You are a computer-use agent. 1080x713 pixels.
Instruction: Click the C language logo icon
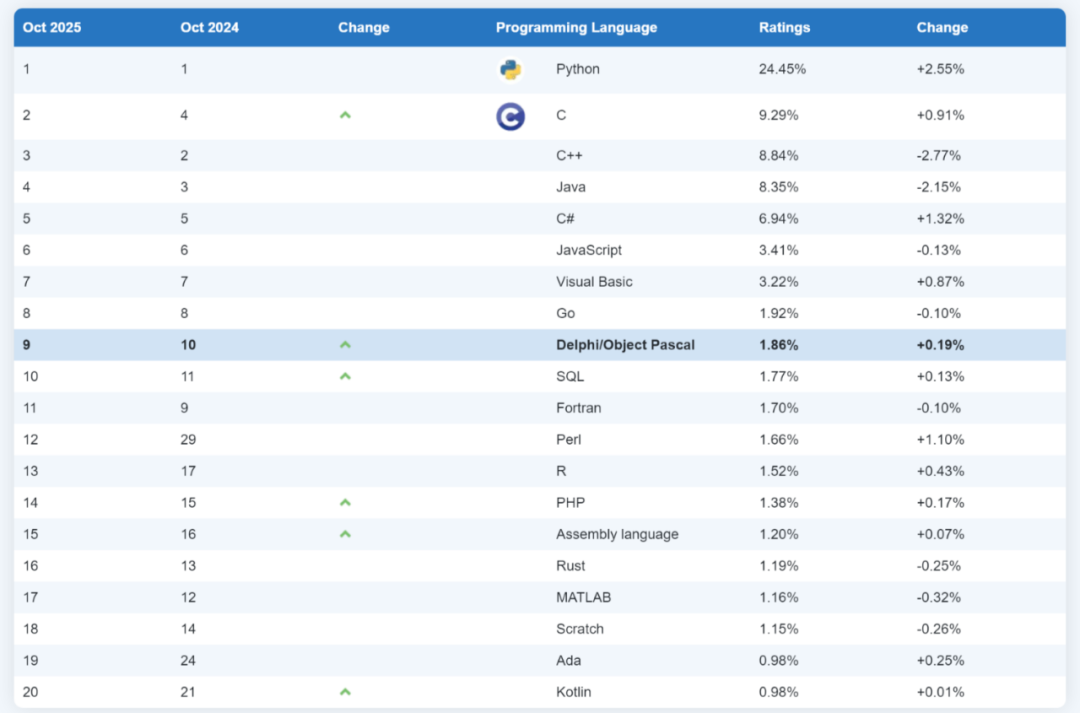tap(510, 117)
